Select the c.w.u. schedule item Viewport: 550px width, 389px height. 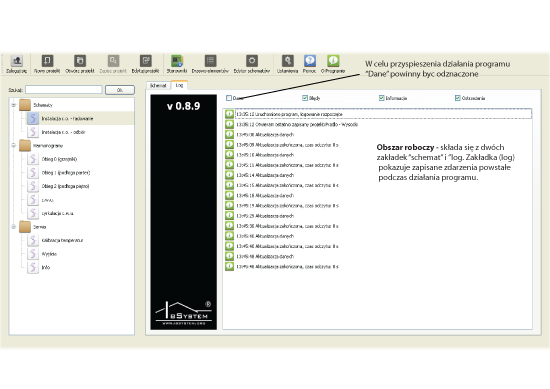click(47, 200)
